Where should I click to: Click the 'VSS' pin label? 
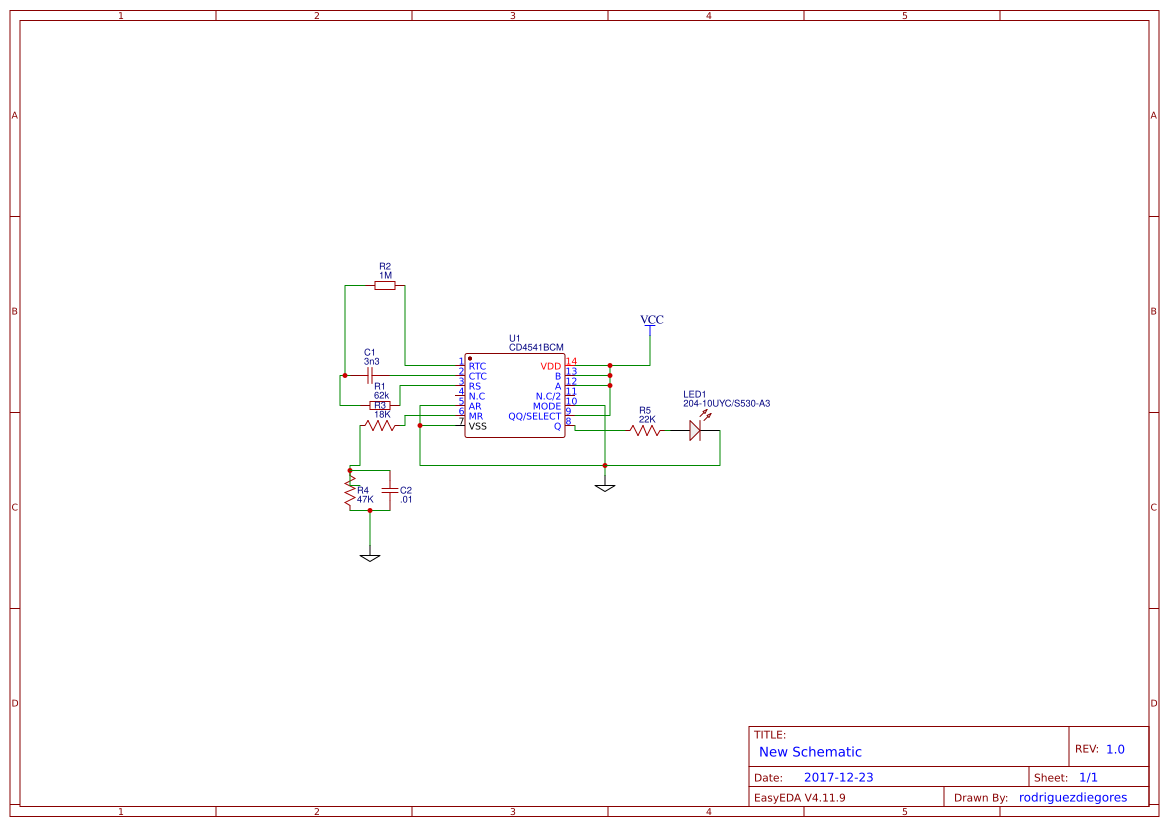(x=477, y=427)
